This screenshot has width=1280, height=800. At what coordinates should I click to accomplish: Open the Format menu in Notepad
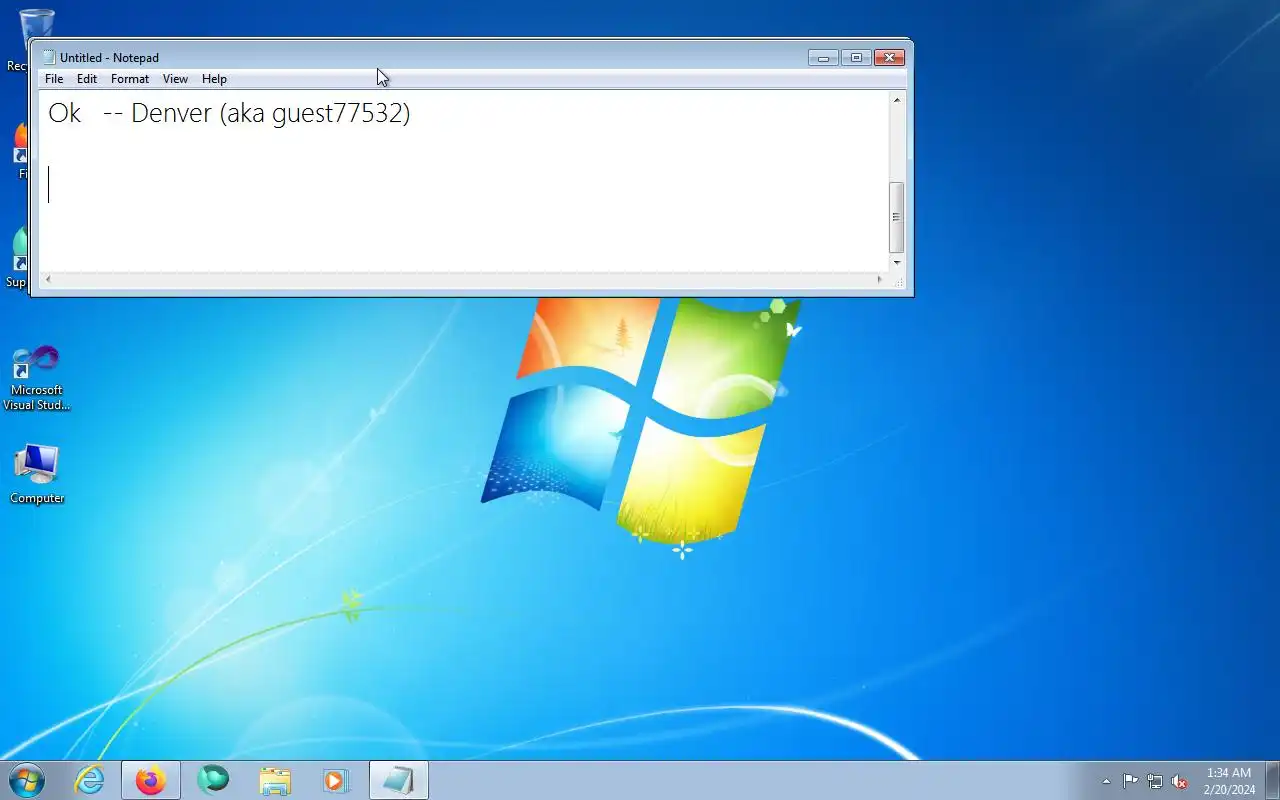click(130, 79)
